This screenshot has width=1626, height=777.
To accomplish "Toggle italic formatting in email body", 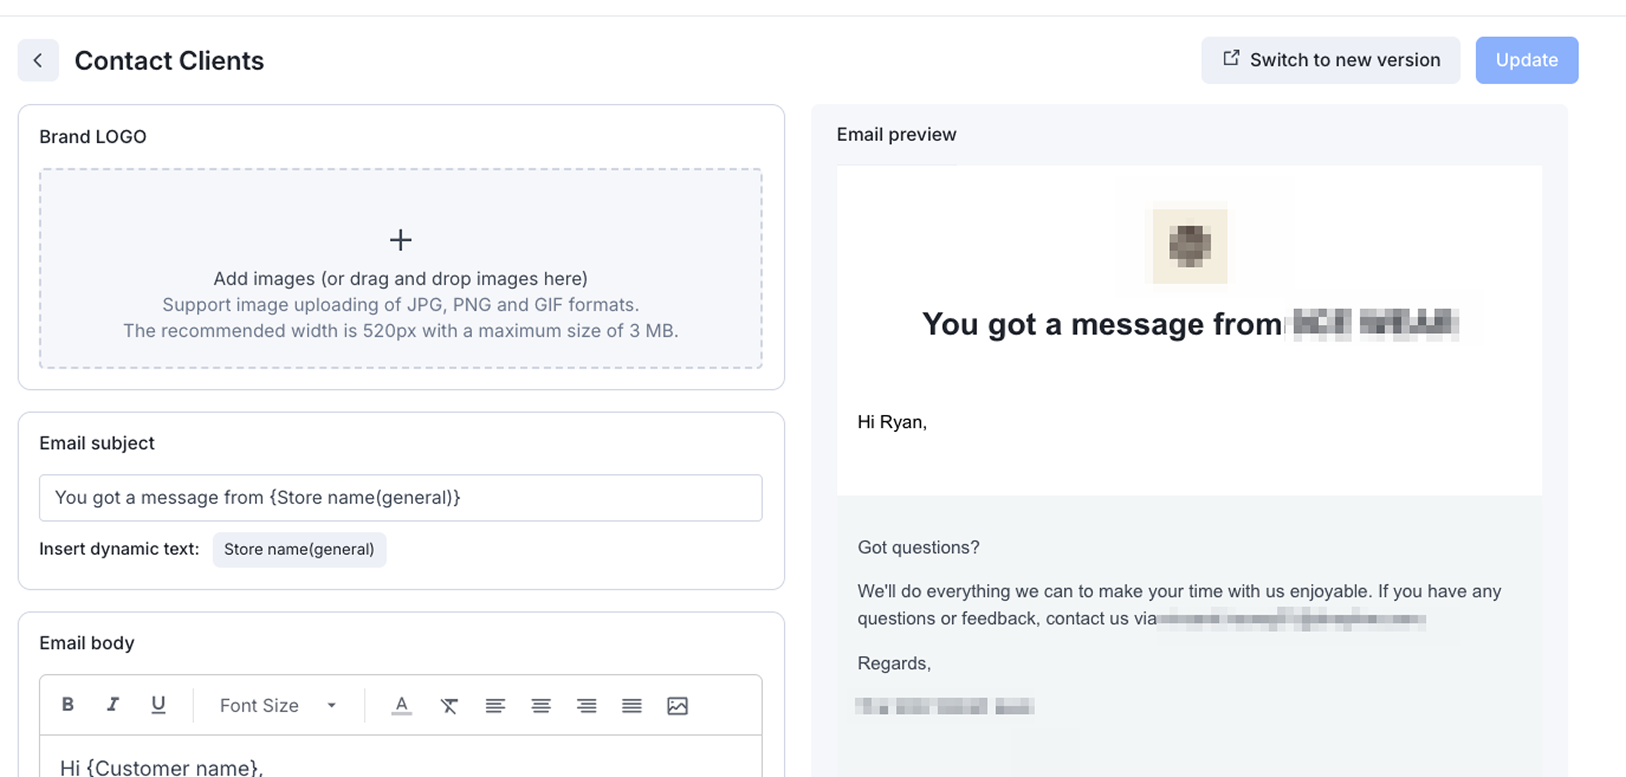I will click(x=113, y=705).
